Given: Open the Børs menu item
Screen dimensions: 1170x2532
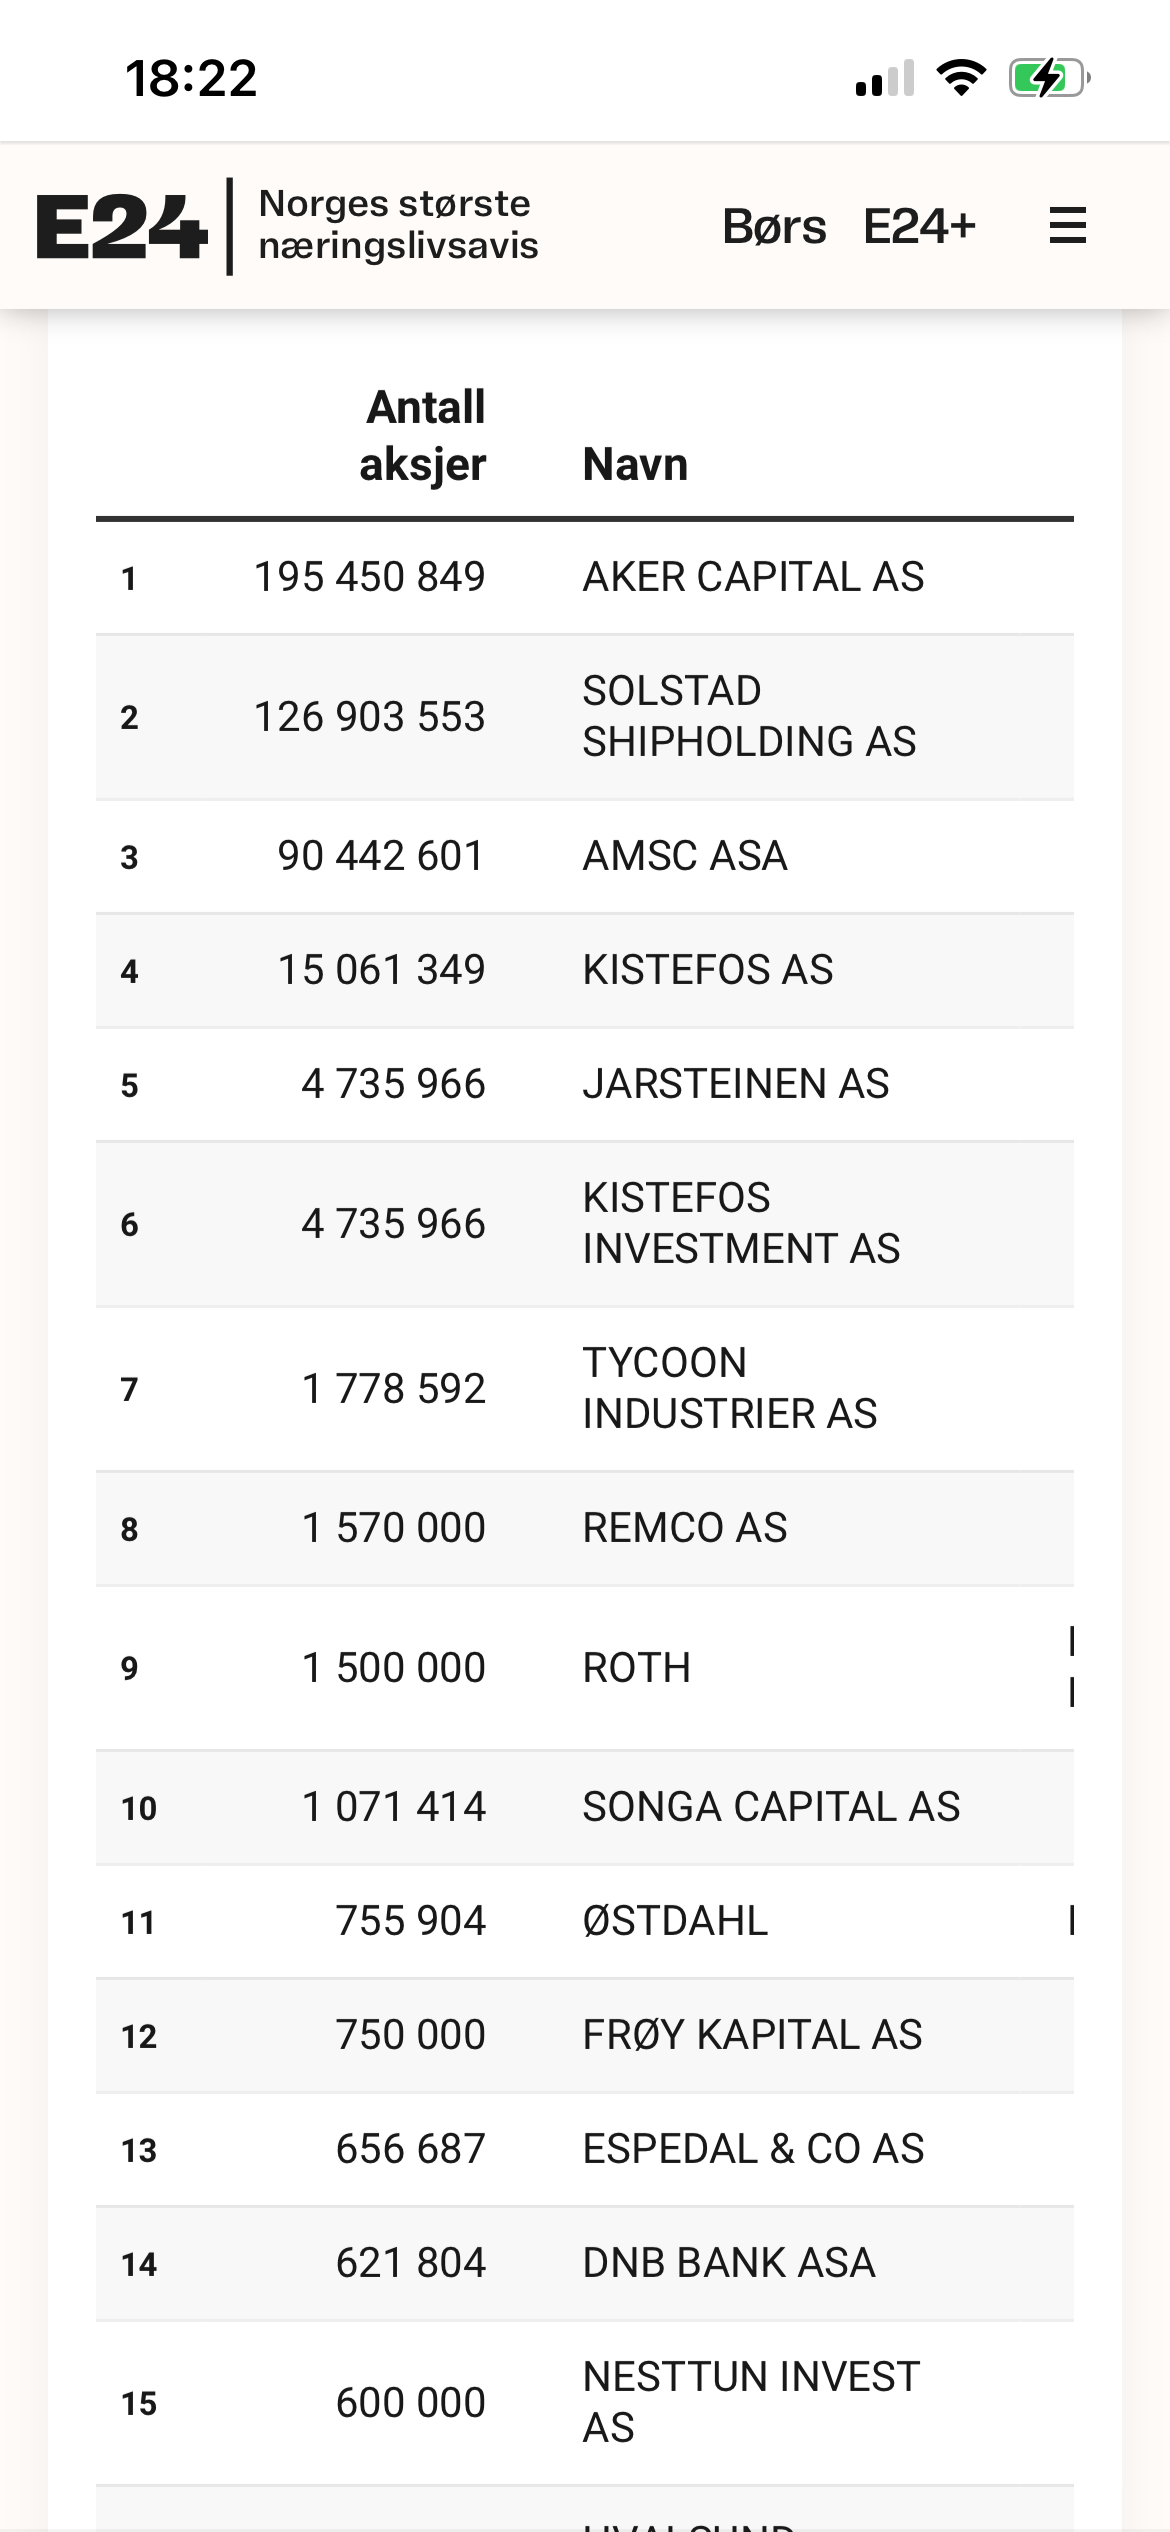Looking at the screenshot, I should [x=774, y=227].
